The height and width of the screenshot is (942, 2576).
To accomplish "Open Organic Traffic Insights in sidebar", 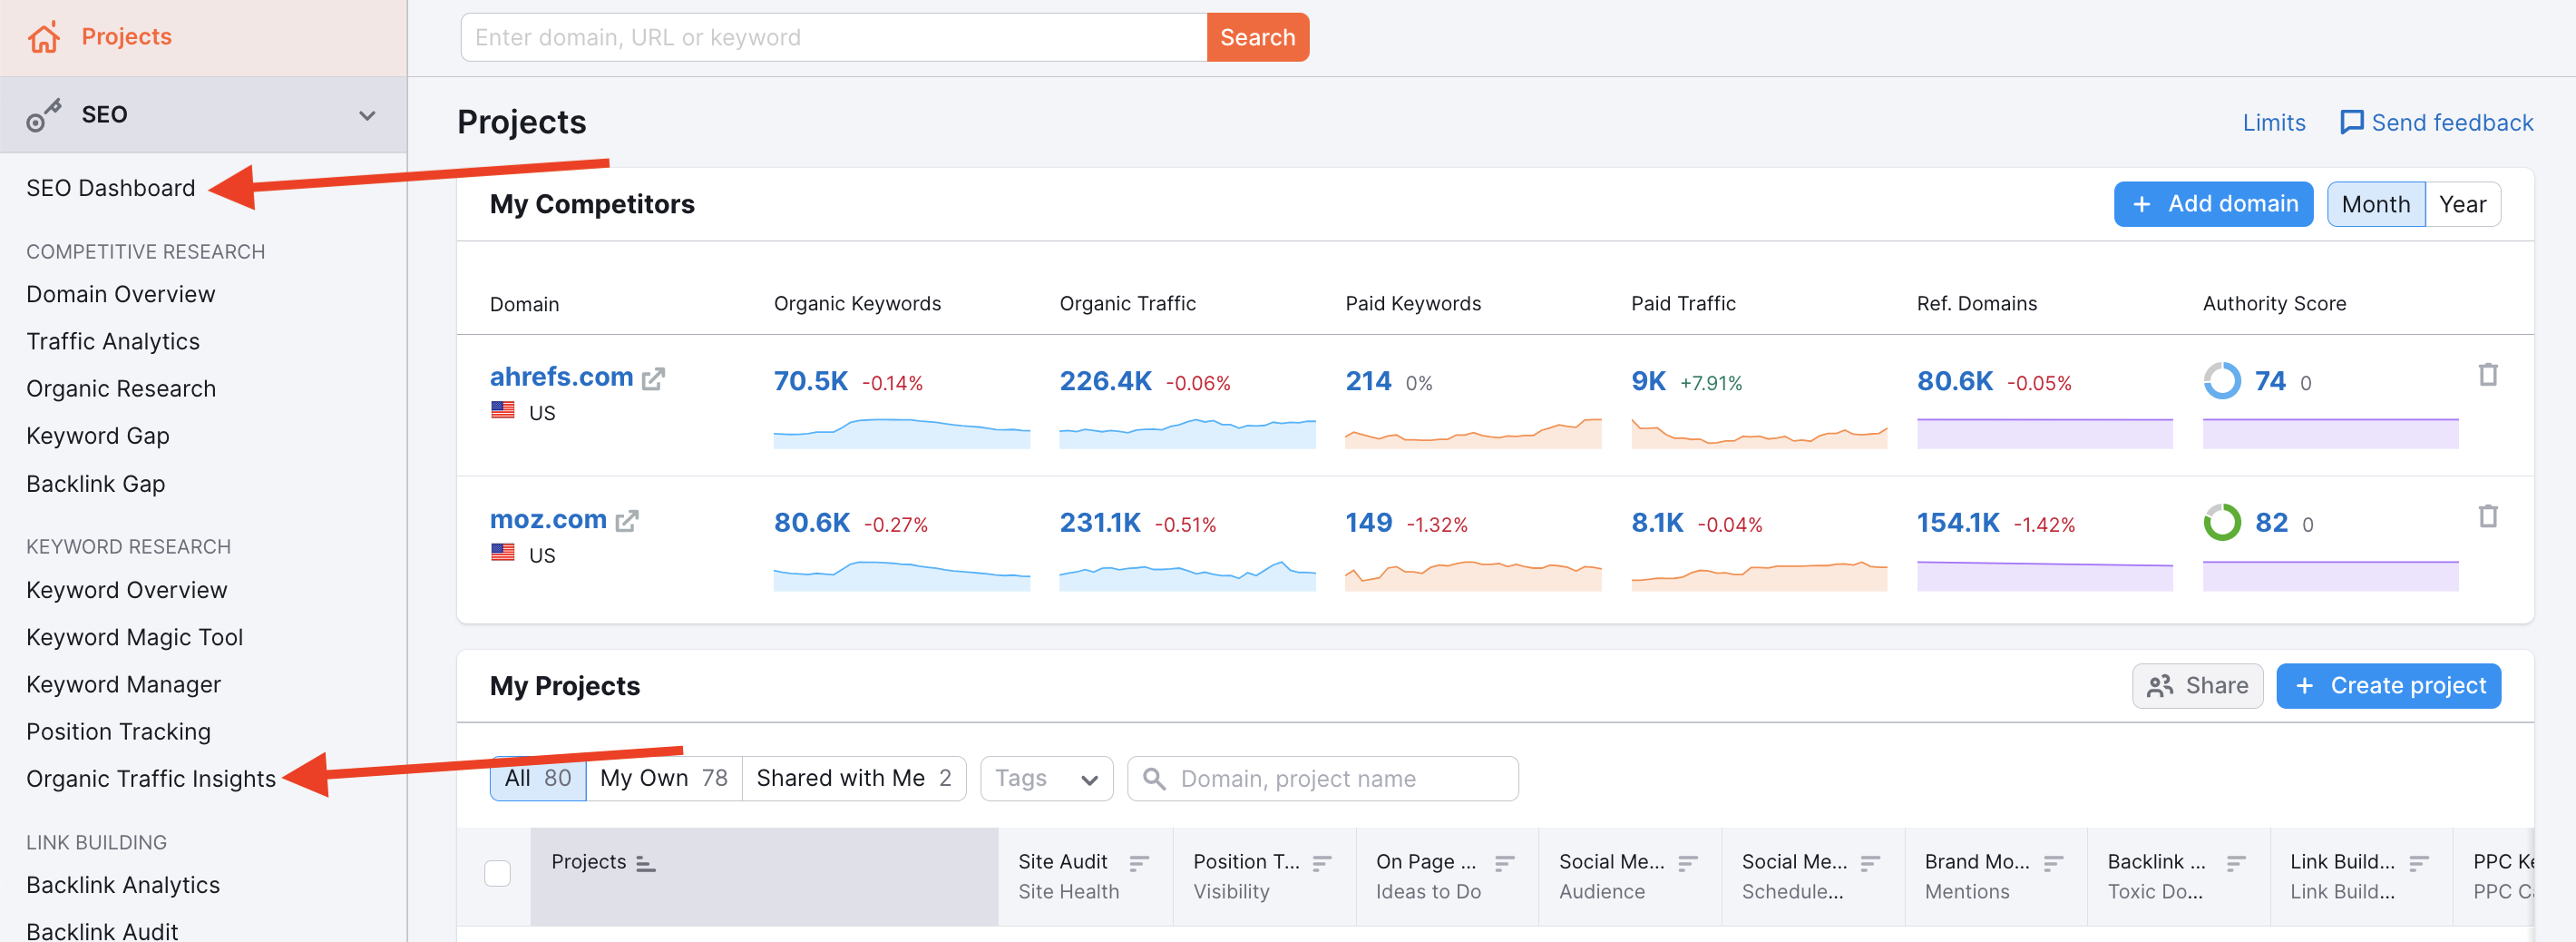I will coord(151,779).
